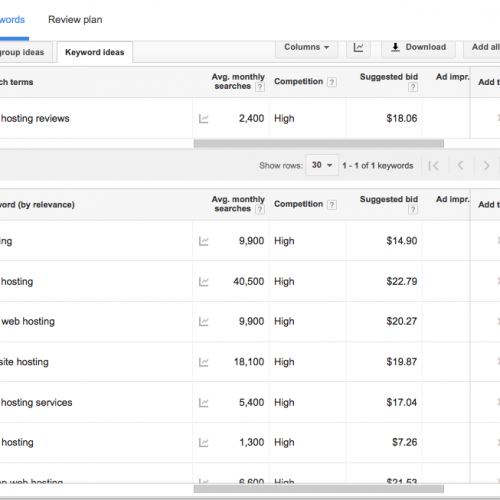This screenshot has width=500, height=500.
Task: Expand the Columns dropdown
Action: click(x=307, y=48)
